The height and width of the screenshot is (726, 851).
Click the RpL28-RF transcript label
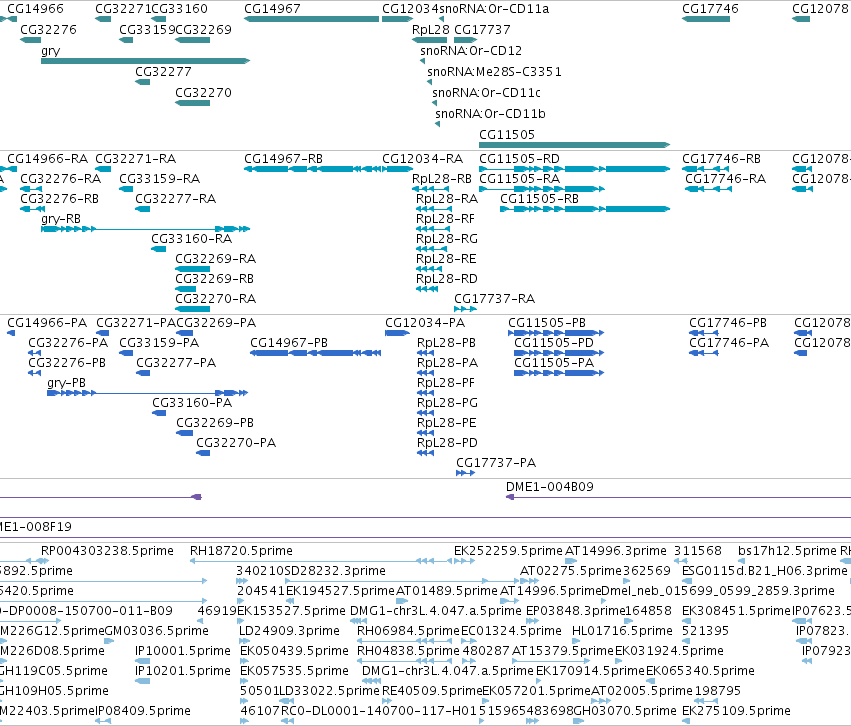445,219
